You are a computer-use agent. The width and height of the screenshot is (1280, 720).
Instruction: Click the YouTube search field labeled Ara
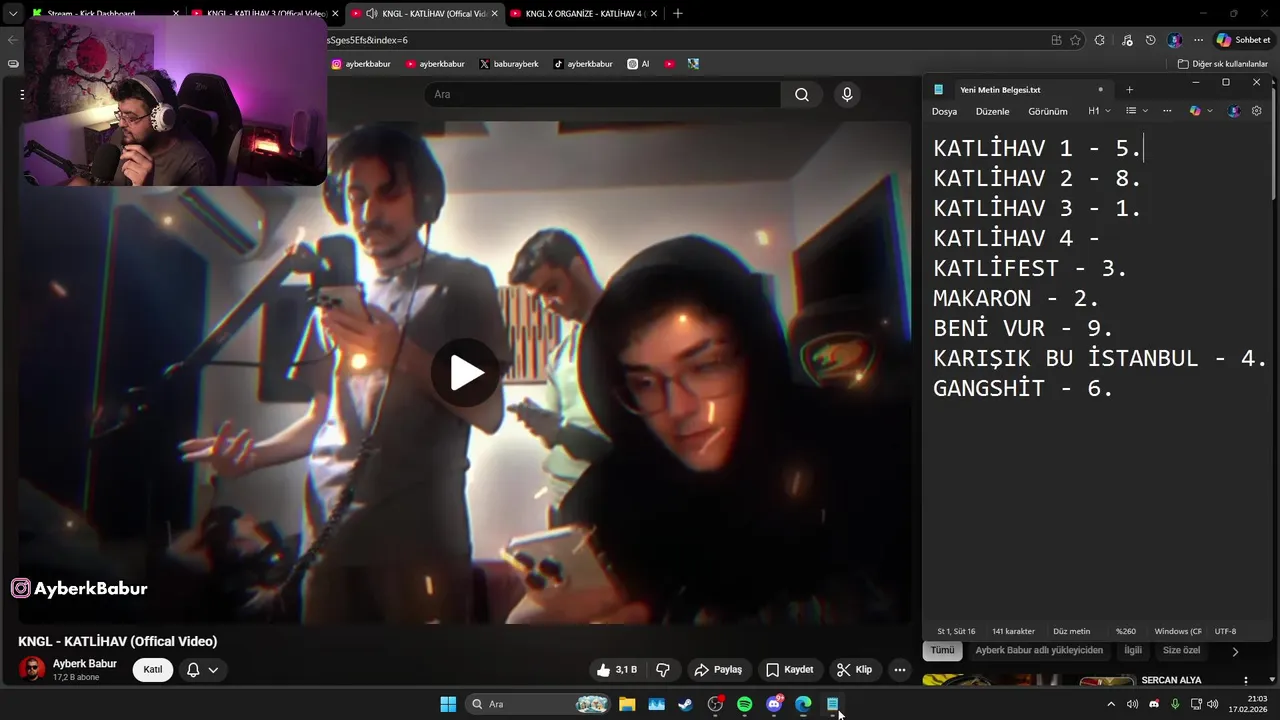[x=602, y=95]
